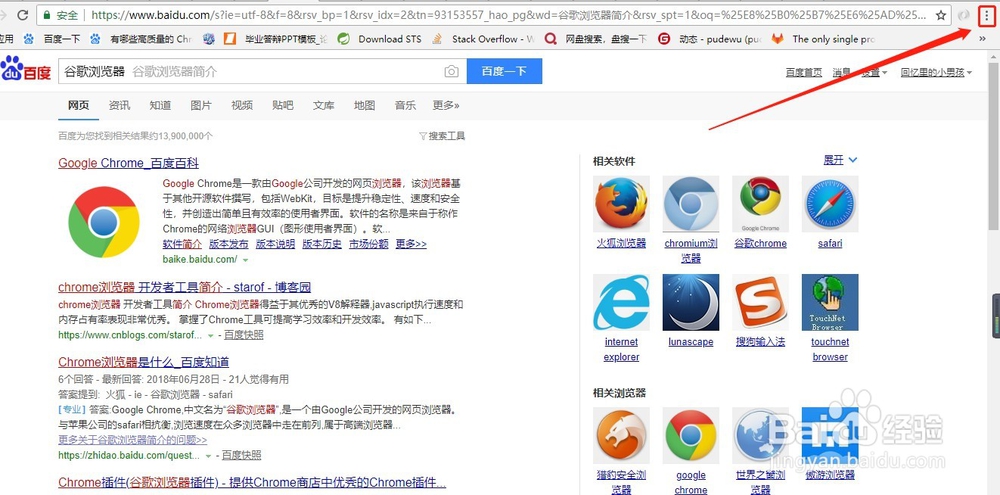Bookmark this page with star icon
The width and height of the screenshot is (1000, 495).
[x=941, y=15]
